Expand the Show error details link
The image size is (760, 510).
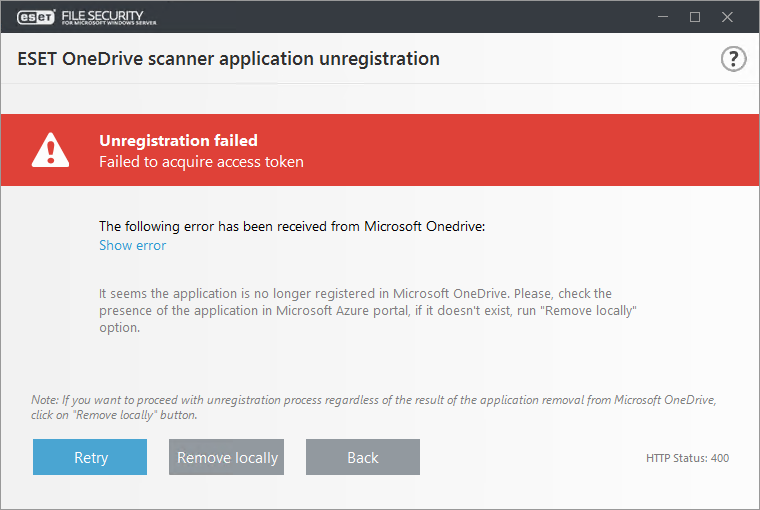point(132,245)
